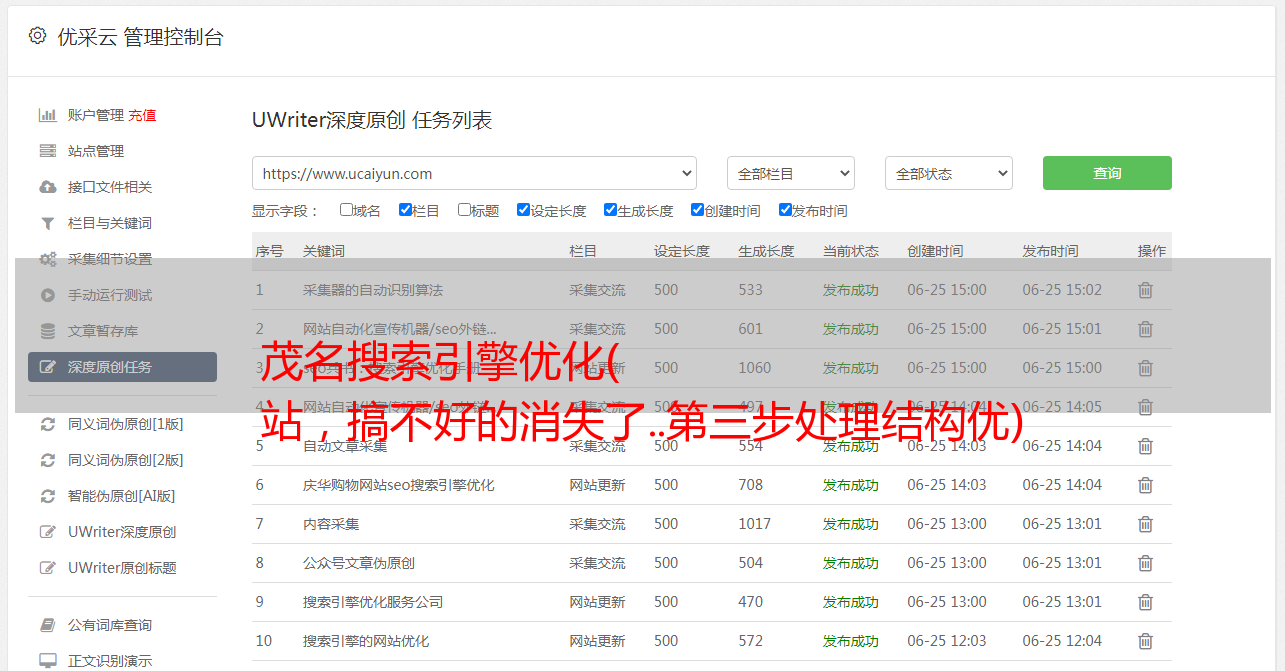Click keyword 搜索引擎的网站优化
This screenshot has height=671, width=1285.
[x=366, y=641]
